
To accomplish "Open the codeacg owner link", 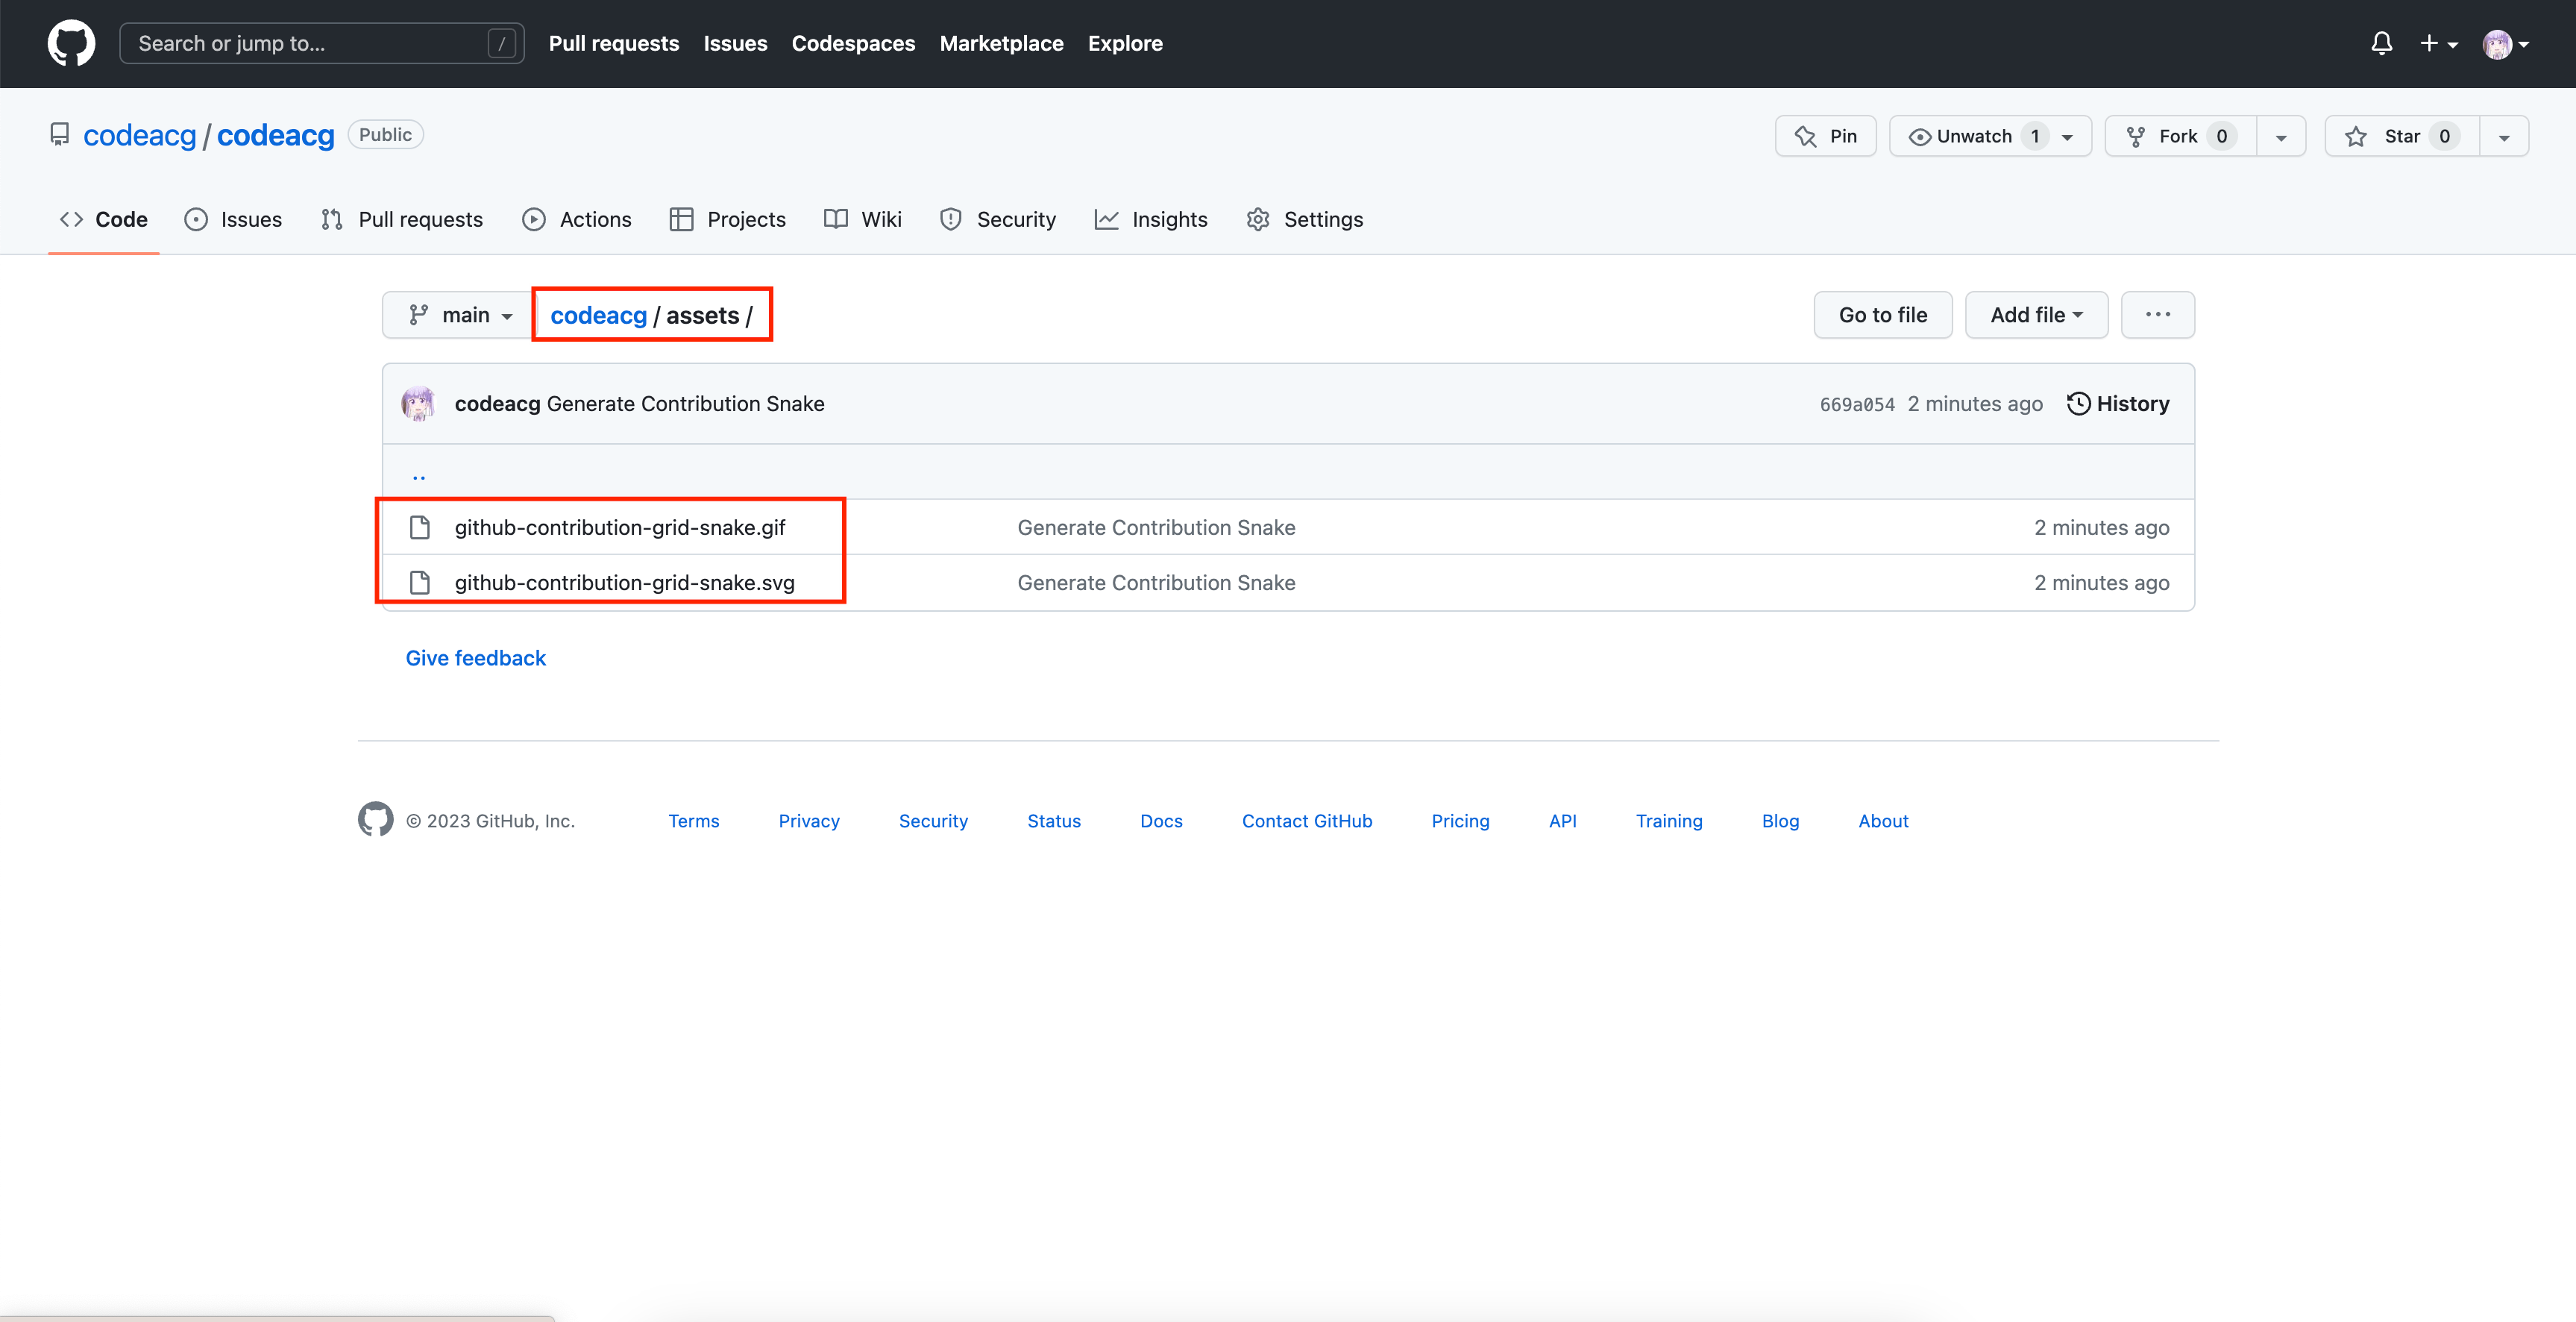I will click(x=139, y=135).
